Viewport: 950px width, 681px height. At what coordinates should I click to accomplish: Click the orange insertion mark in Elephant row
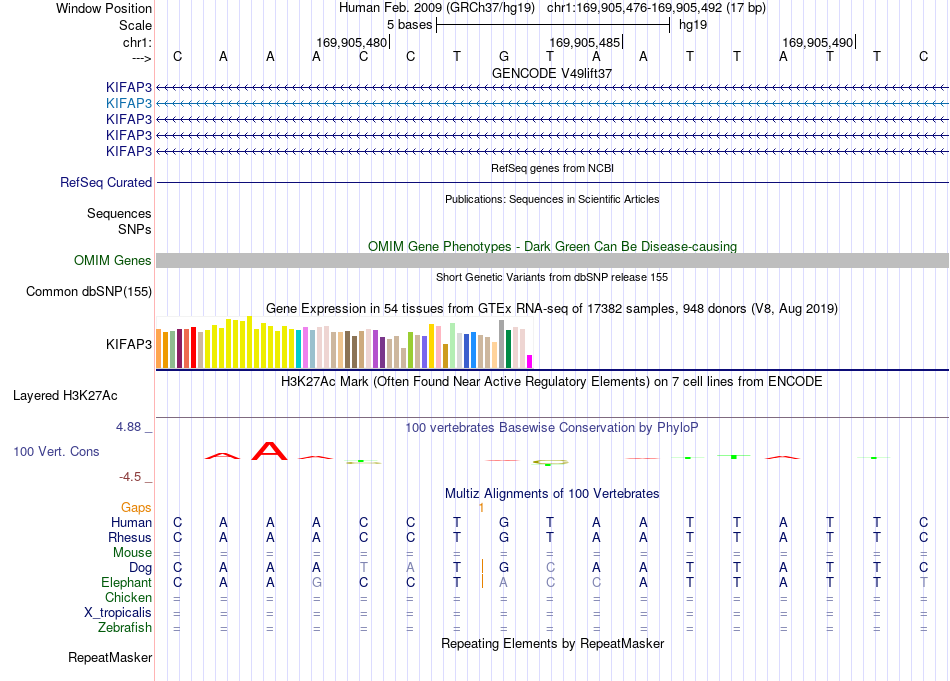coord(482,582)
